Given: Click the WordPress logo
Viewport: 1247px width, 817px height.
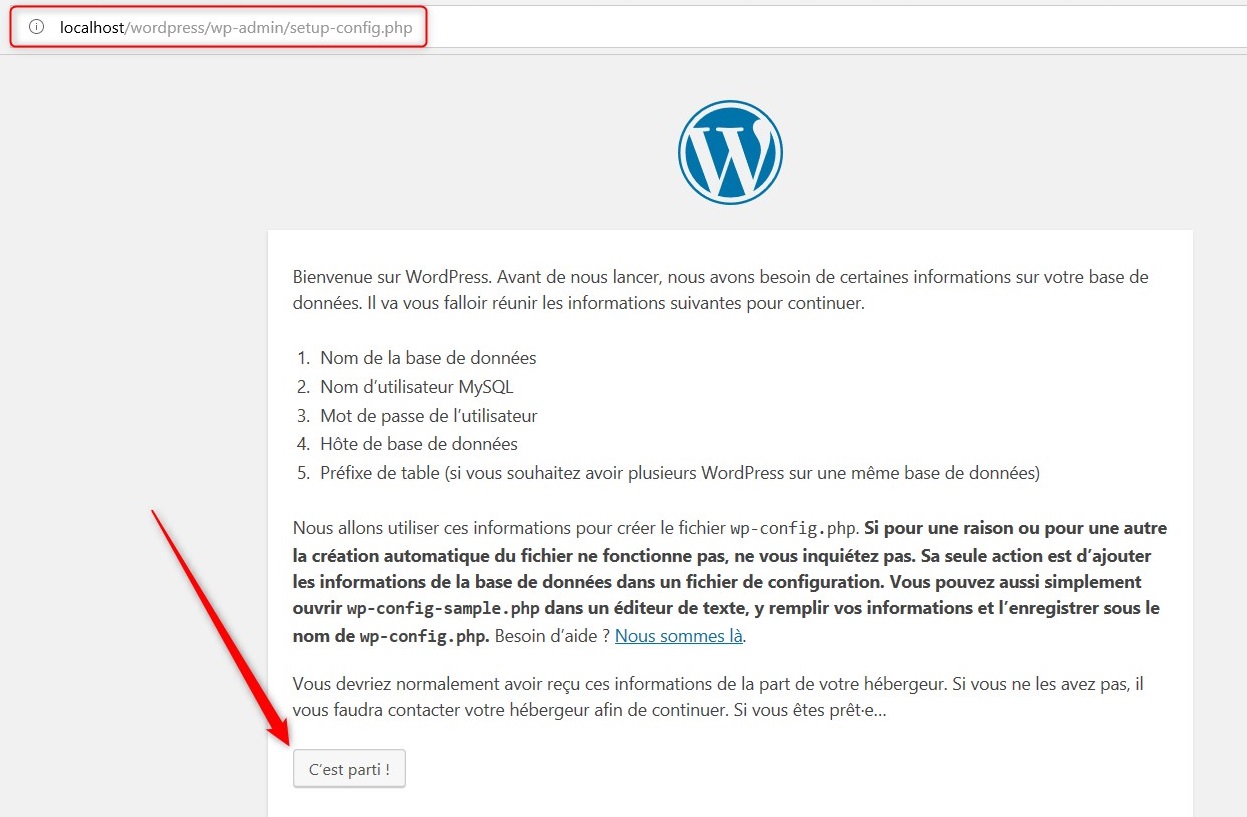Looking at the screenshot, I should click(x=730, y=153).
